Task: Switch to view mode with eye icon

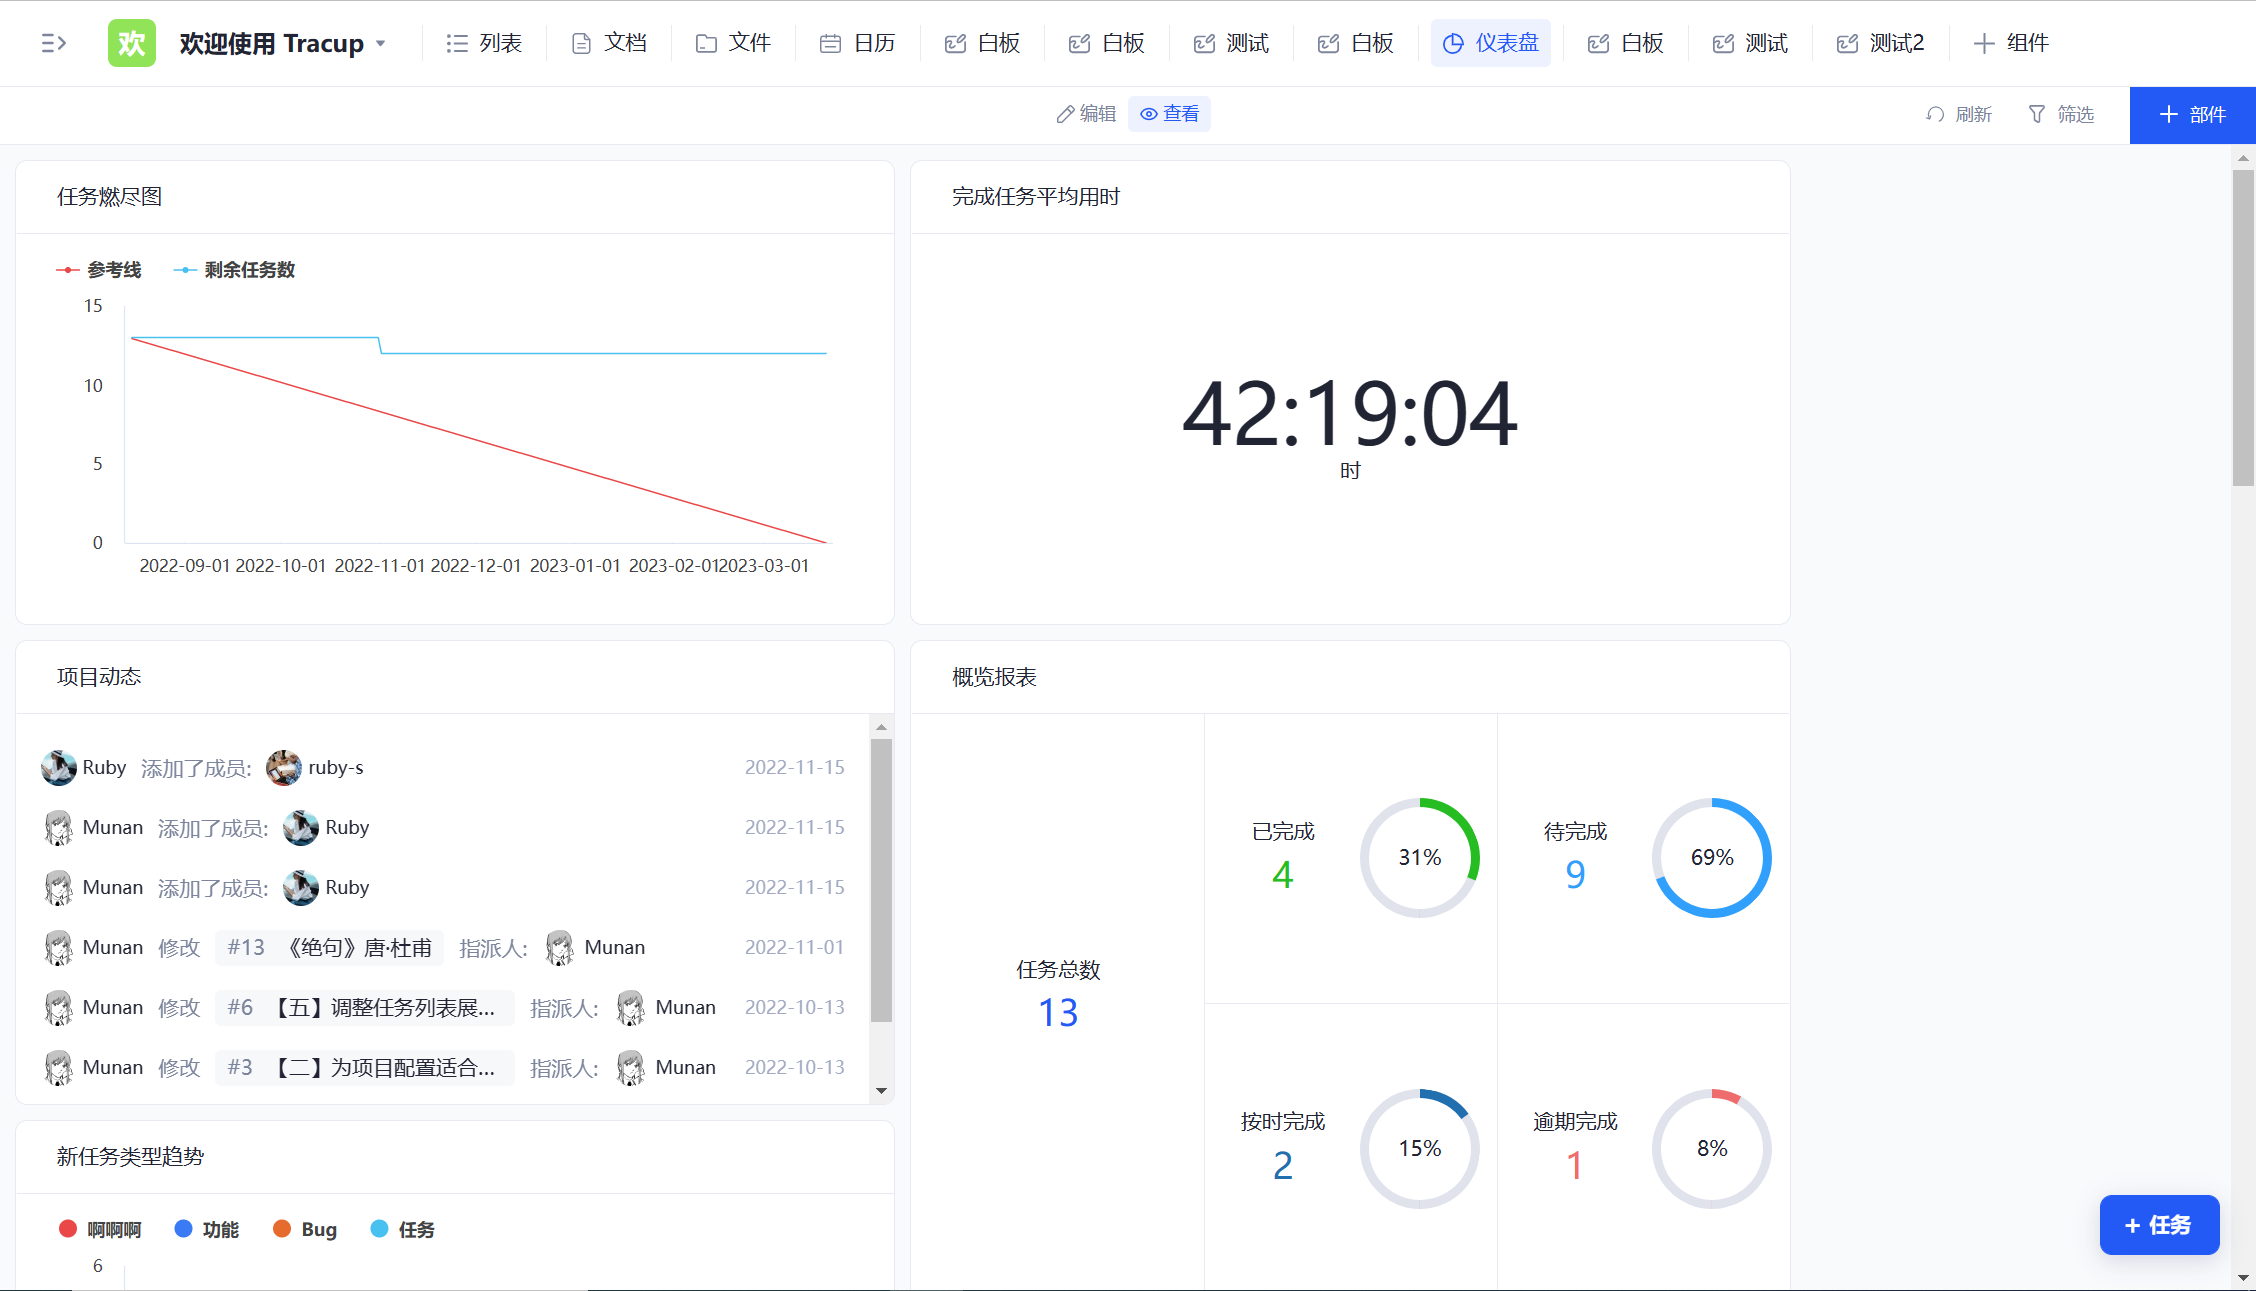Action: click(1169, 114)
